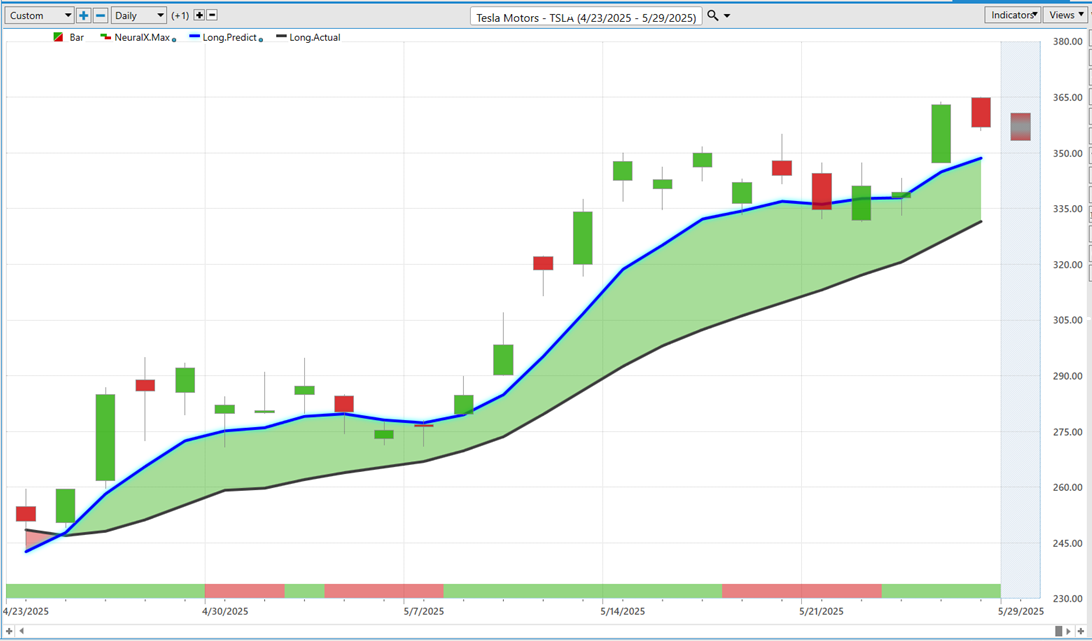Open the Indicators menu

1012,15
